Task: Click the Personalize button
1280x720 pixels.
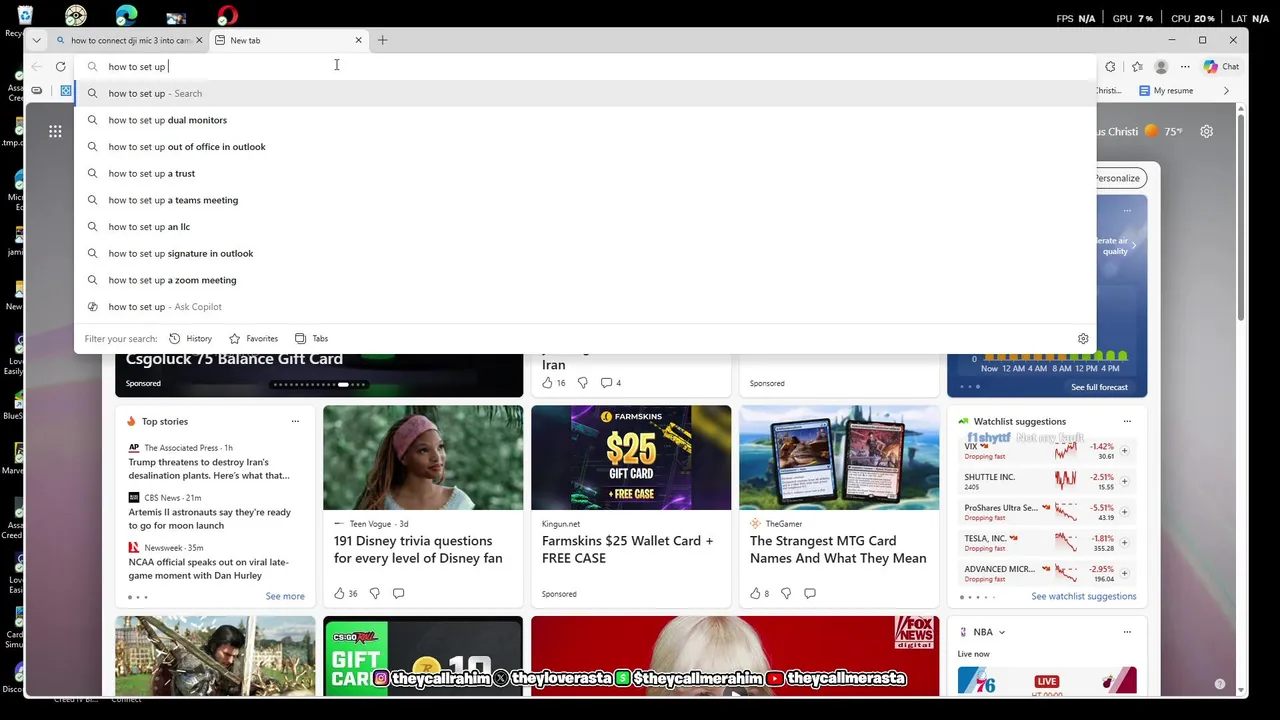Action: pyautogui.click(x=1119, y=178)
